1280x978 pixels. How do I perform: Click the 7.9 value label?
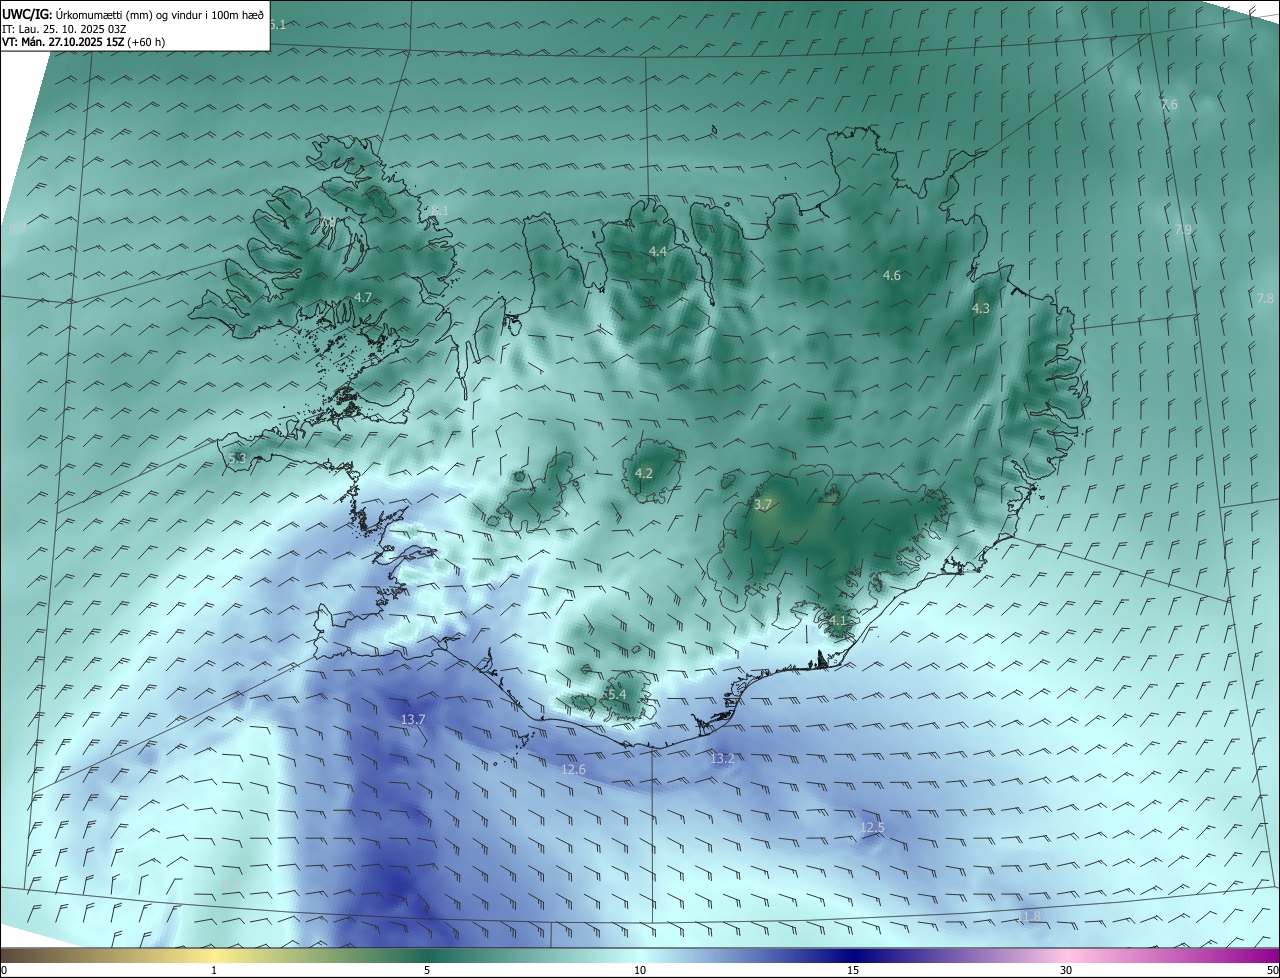(x=1183, y=229)
